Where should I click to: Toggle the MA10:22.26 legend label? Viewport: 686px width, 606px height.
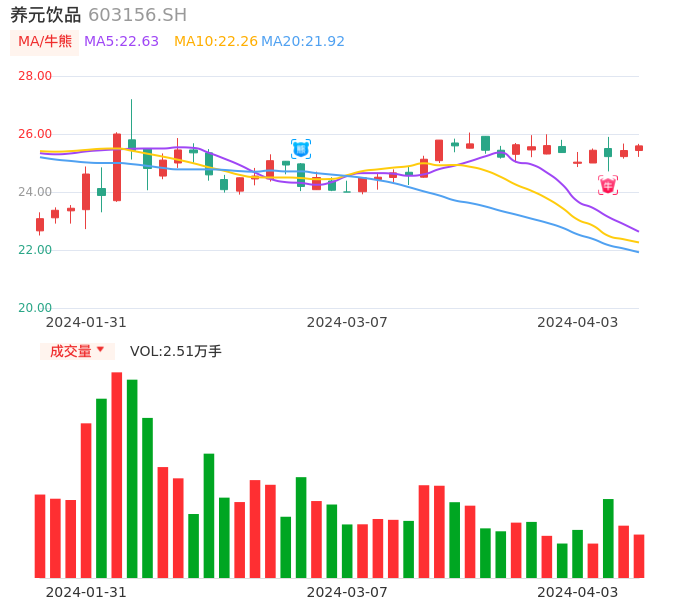[x=215, y=42]
